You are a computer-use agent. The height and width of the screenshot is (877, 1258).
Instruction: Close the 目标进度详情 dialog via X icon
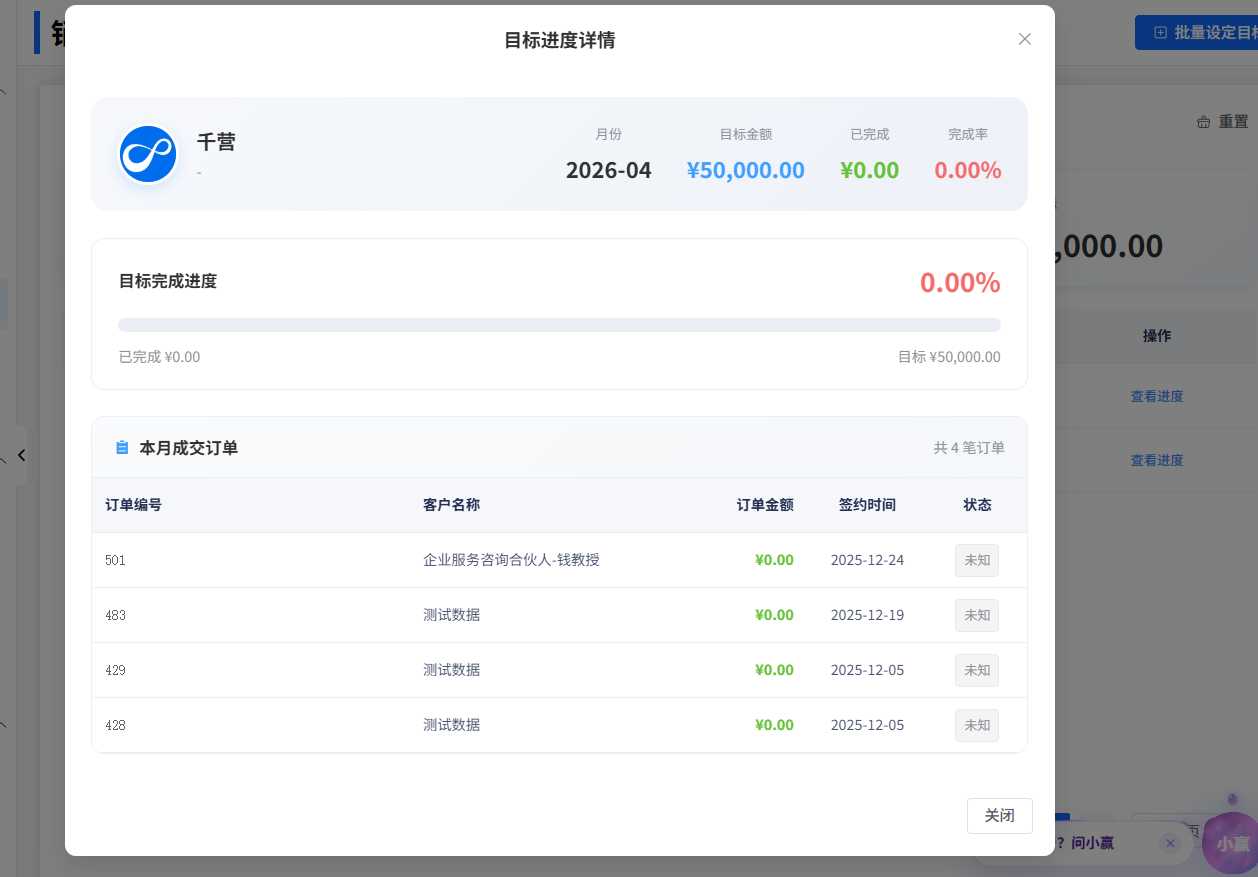(1024, 39)
